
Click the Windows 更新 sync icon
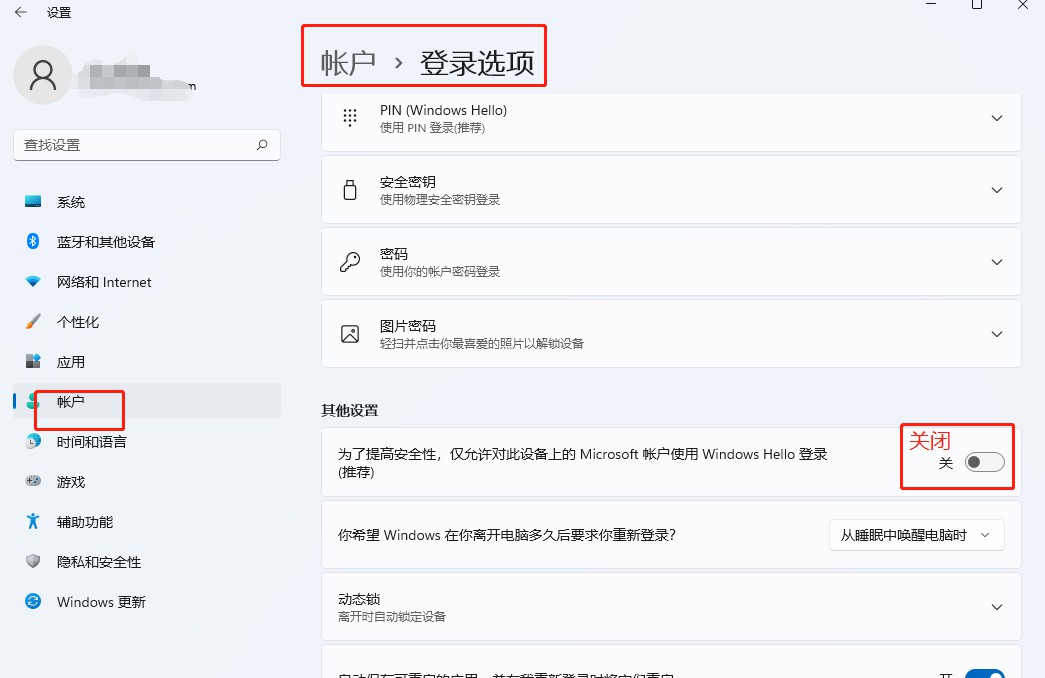pos(33,601)
